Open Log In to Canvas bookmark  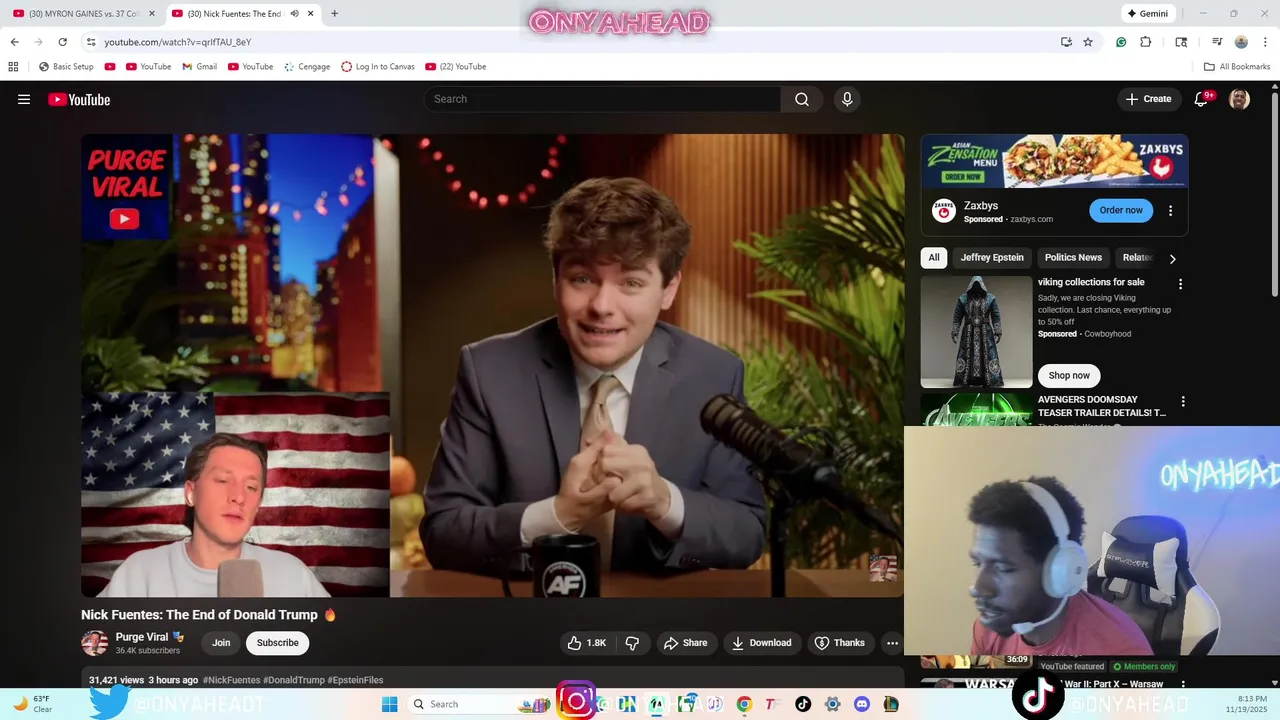(x=378, y=67)
